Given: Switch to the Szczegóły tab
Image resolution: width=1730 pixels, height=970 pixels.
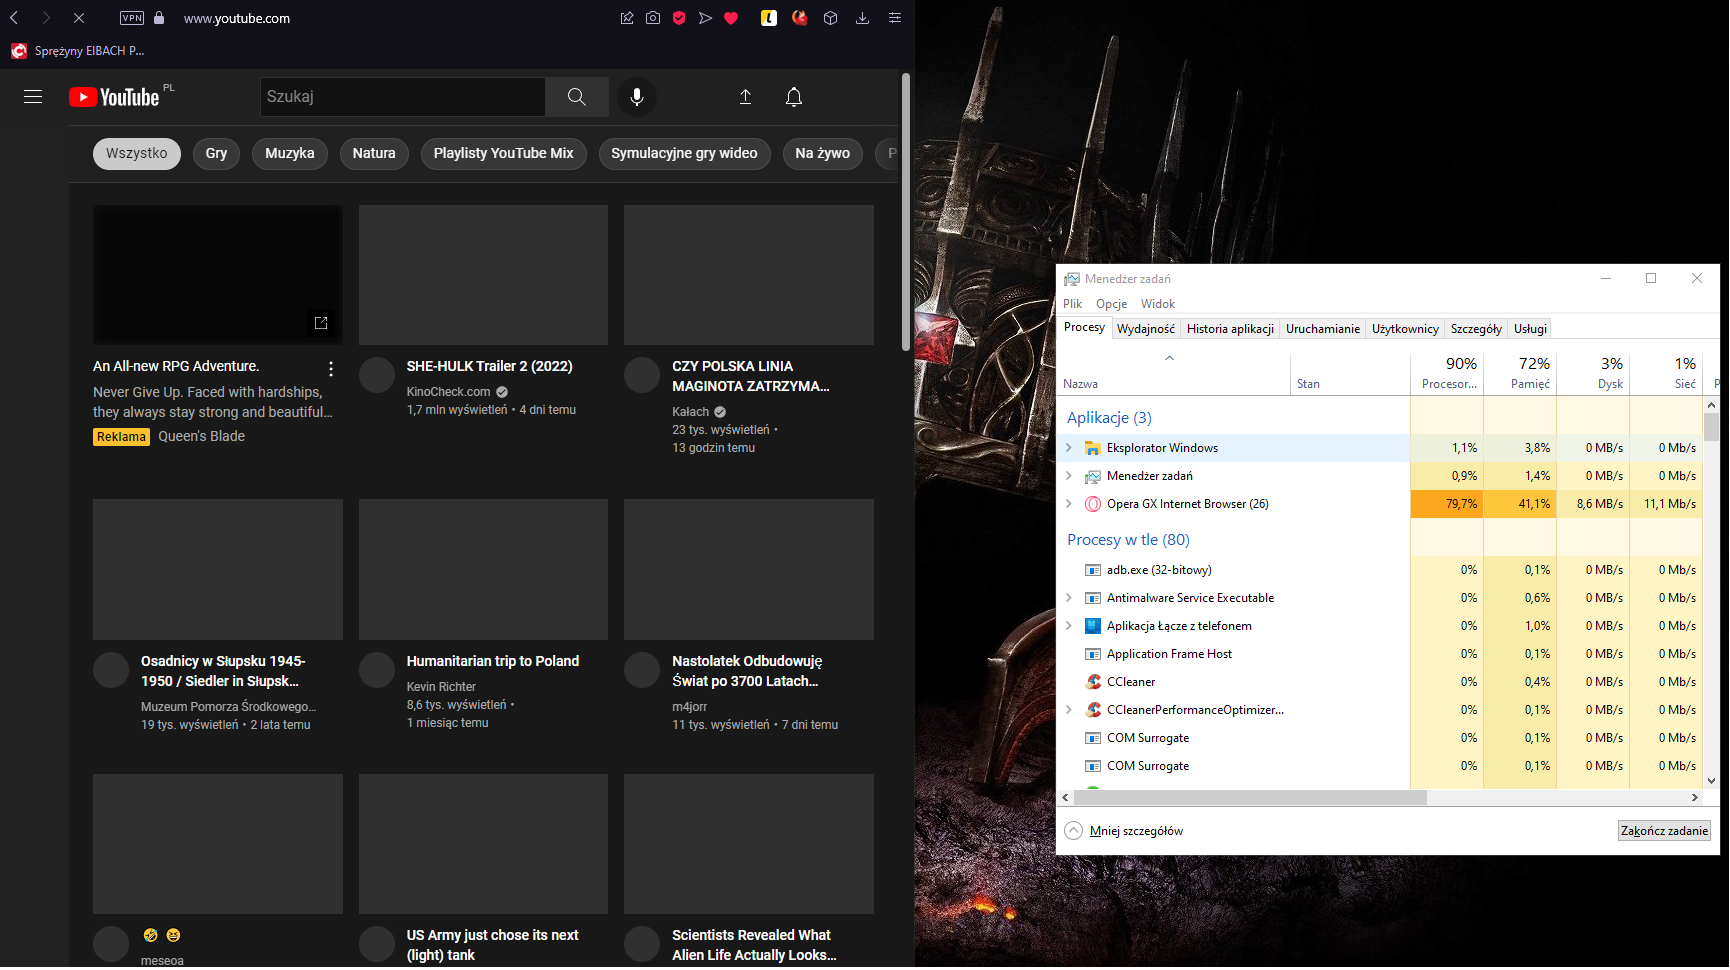Looking at the screenshot, I should 1477,329.
